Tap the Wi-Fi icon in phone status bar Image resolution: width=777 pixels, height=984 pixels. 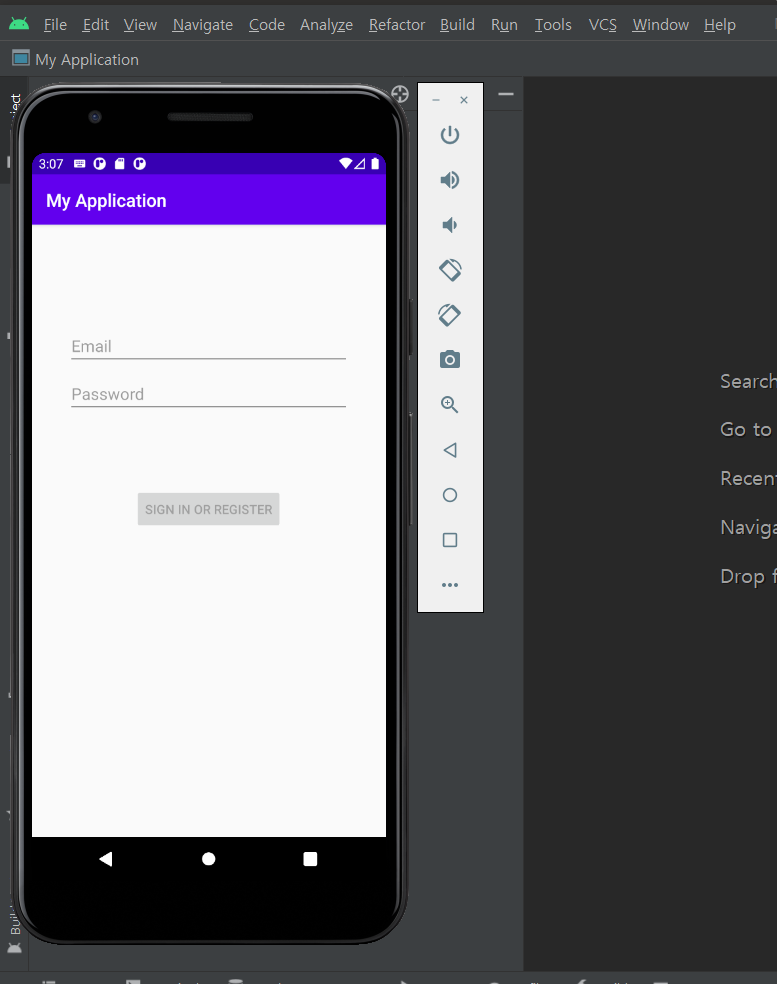[x=345, y=163]
